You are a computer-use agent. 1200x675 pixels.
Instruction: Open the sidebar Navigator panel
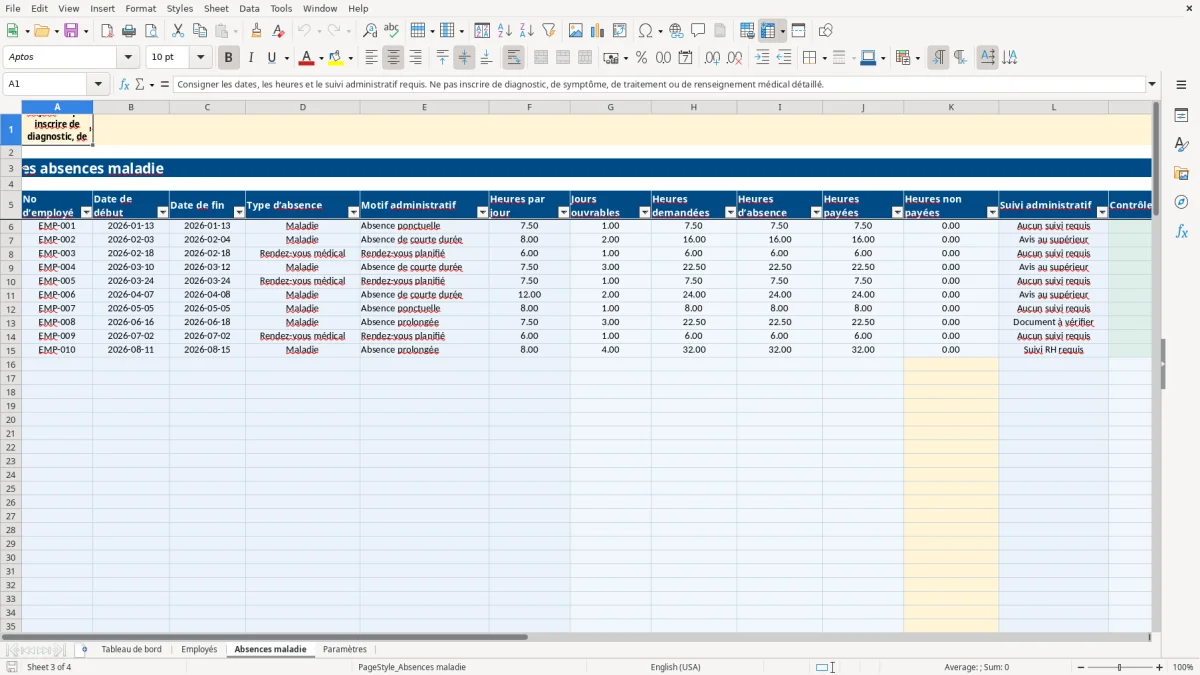(x=1181, y=202)
